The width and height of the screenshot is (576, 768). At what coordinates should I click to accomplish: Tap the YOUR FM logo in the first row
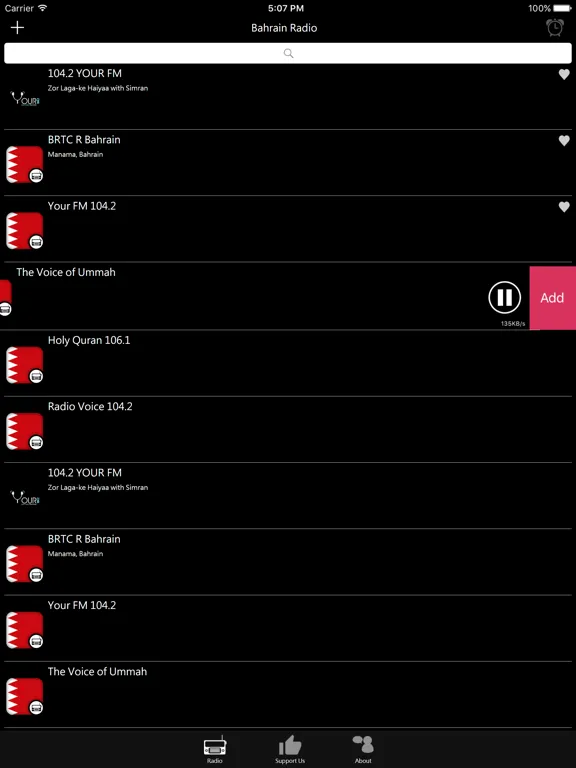click(24, 99)
